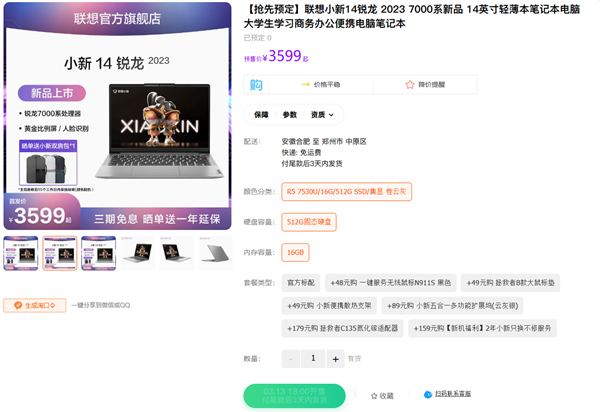Open the 保障 tab
This screenshot has width=600, height=412.
[261, 115]
